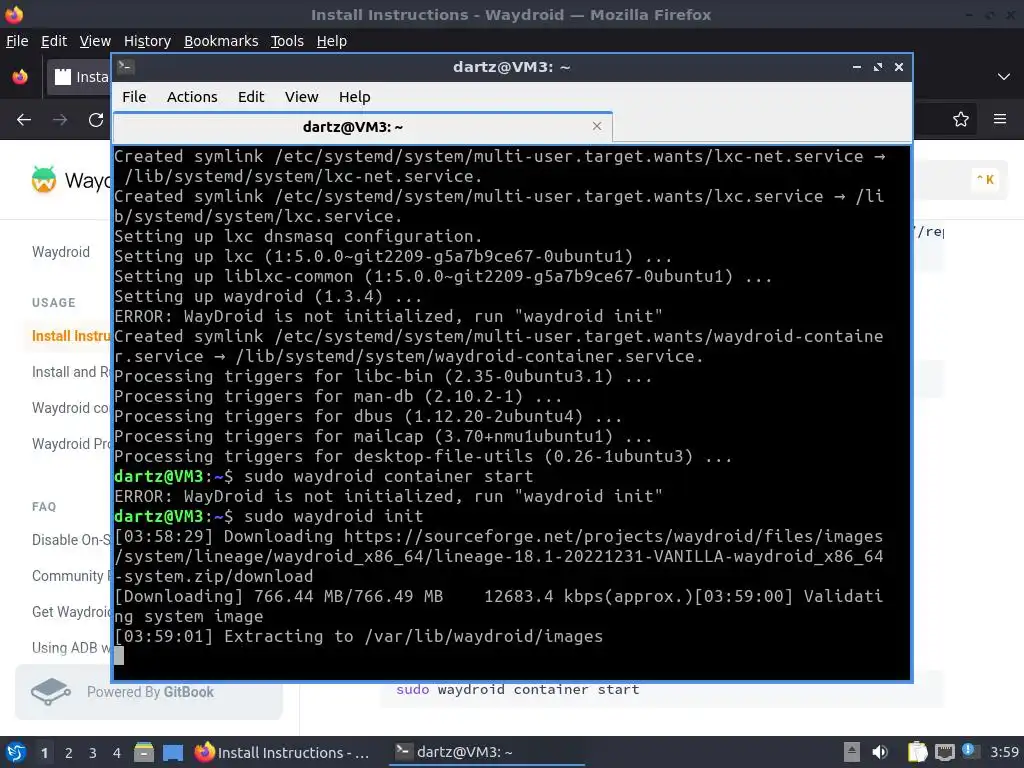Open Firefox File menu
The image size is (1024, 768).
[17, 41]
